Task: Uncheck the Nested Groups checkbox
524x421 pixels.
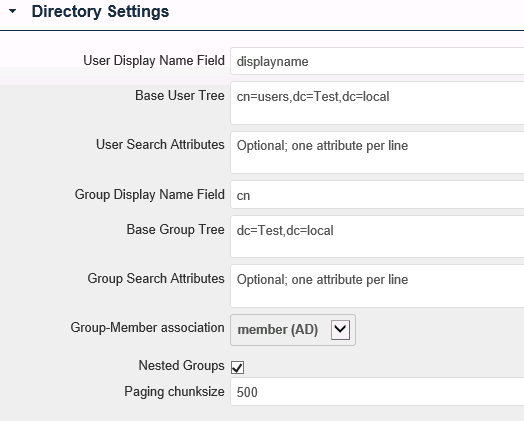Action: (x=237, y=367)
